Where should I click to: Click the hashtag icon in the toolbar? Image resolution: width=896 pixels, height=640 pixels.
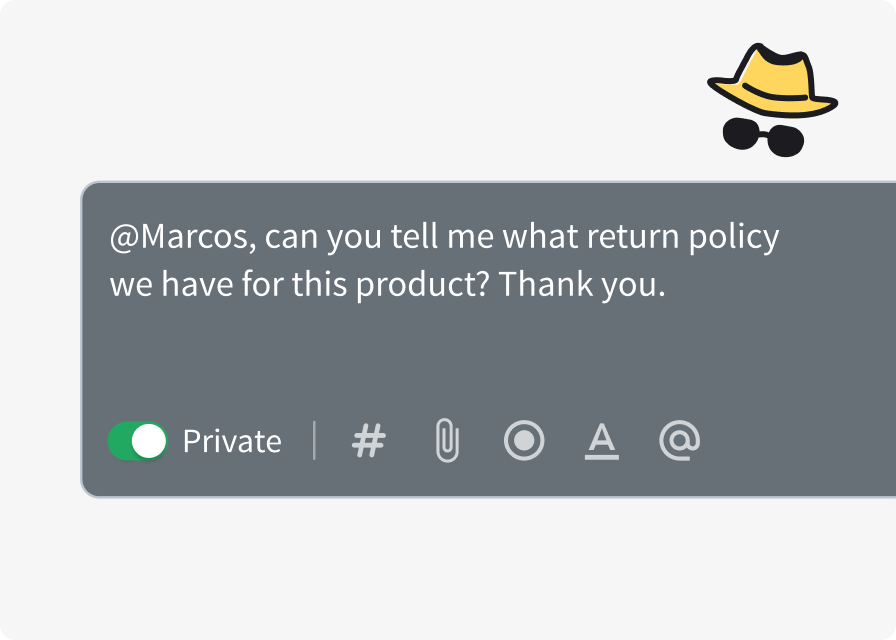(x=369, y=441)
